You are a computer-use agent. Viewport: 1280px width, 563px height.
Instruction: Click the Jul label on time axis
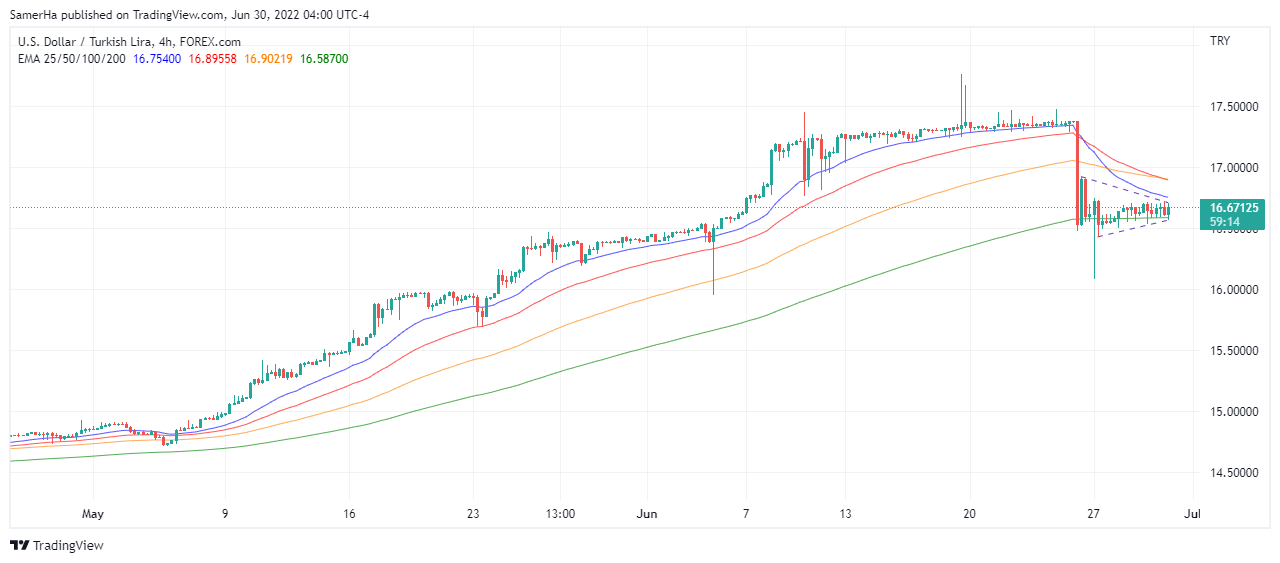(1193, 514)
